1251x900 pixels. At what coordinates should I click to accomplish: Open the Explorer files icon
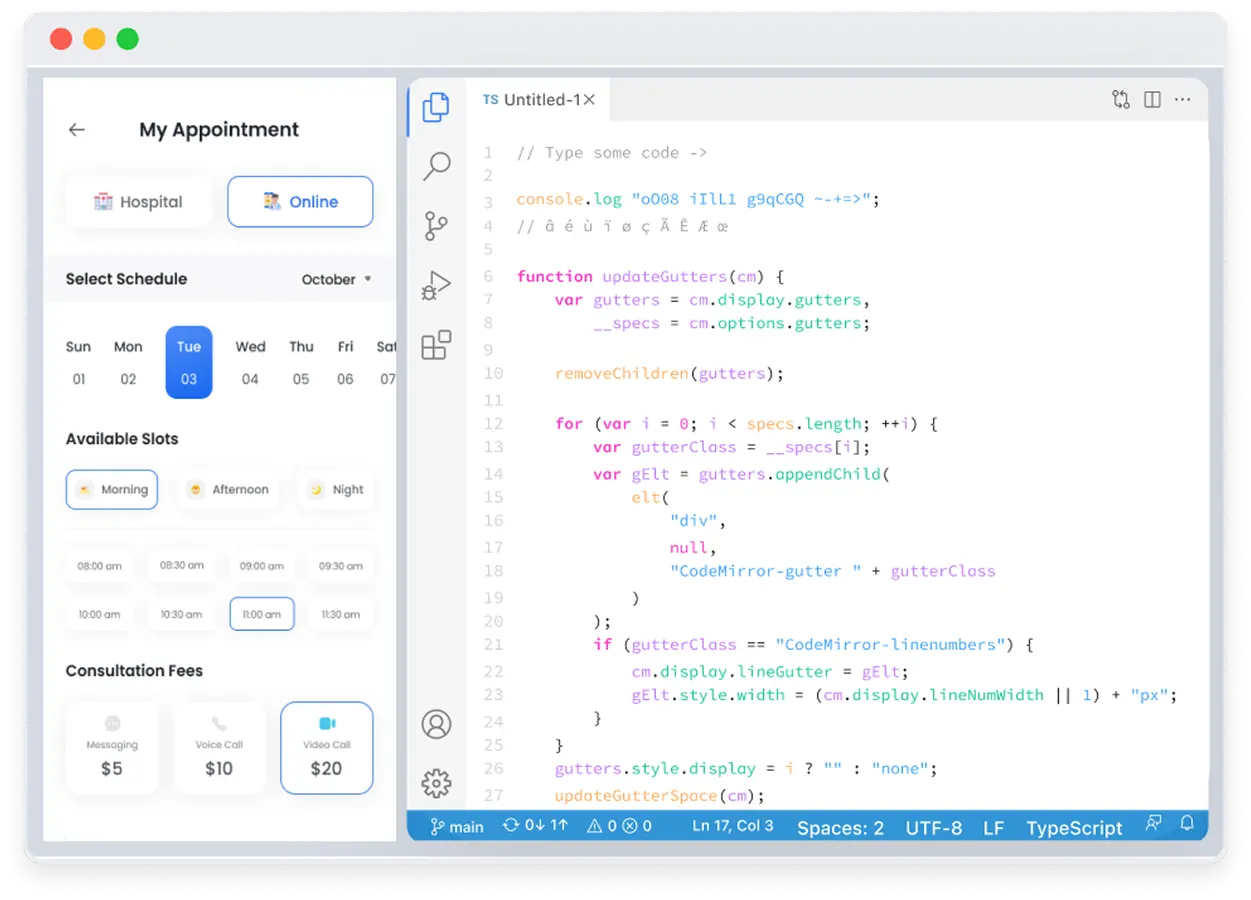(436, 107)
